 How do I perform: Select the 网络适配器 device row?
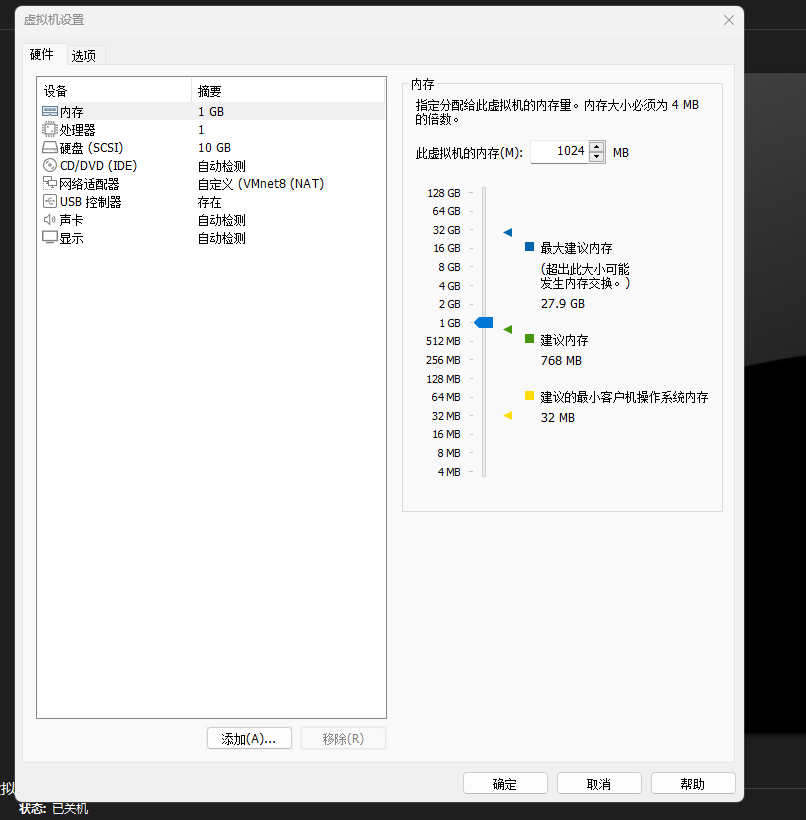(x=211, y=184)
